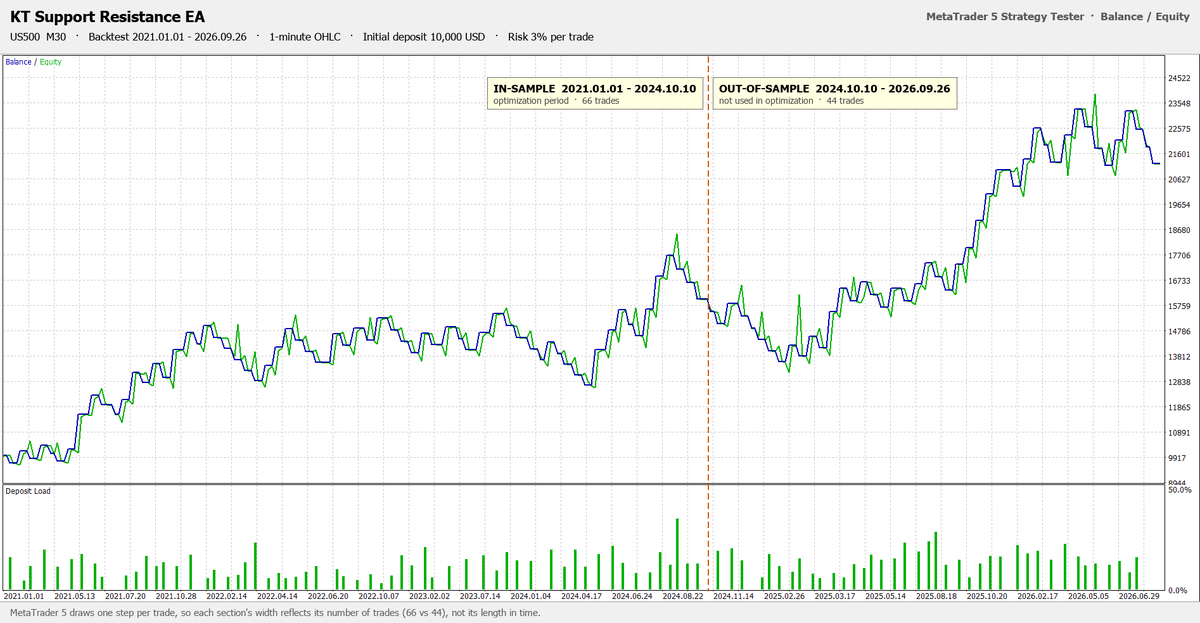Click the x-axis date label 2023.02.02
1200x623 pixels.
pyautogui.click(x=429, y=596)
